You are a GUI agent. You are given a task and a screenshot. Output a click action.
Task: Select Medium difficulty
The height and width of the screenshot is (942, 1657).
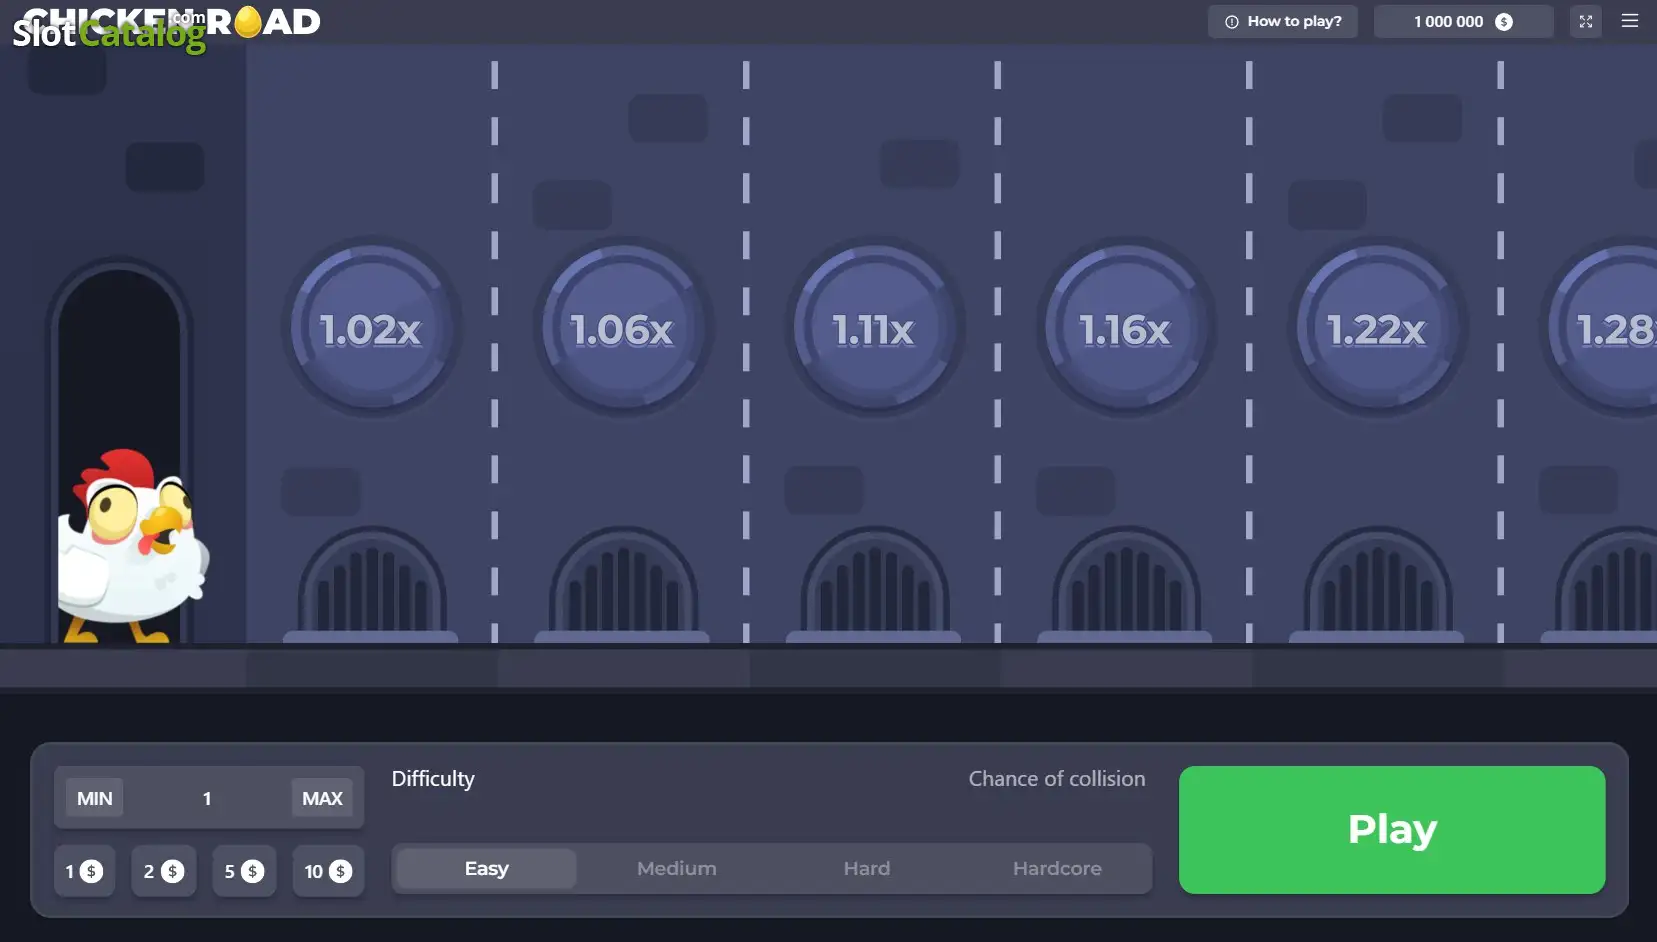[x=676, y=869]
